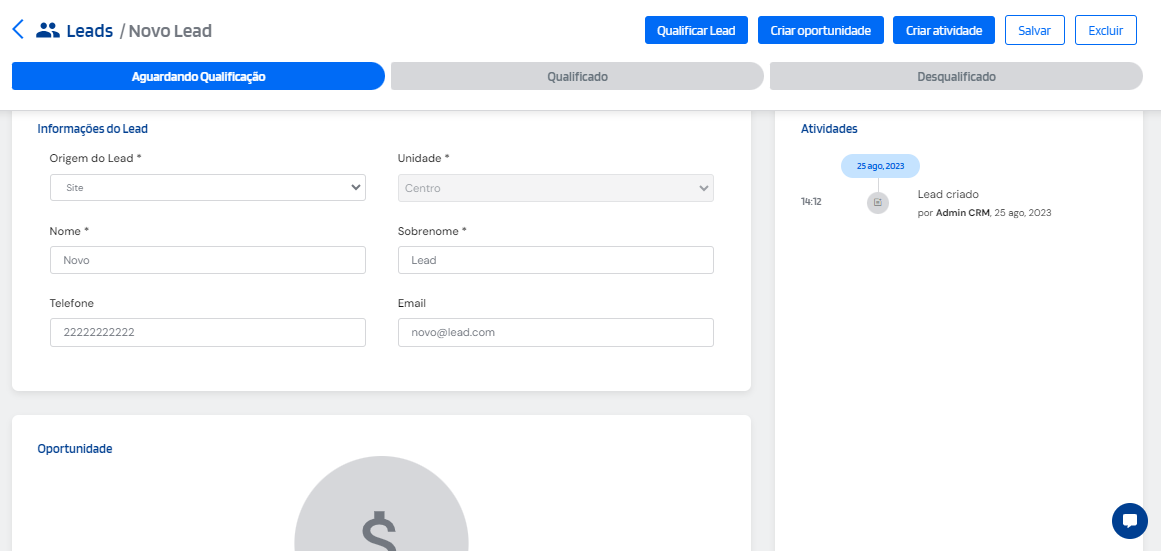Screen dimensions: 1161x551
Task: Click the Qualificar Lead button
Action: (x=696, y=30)
